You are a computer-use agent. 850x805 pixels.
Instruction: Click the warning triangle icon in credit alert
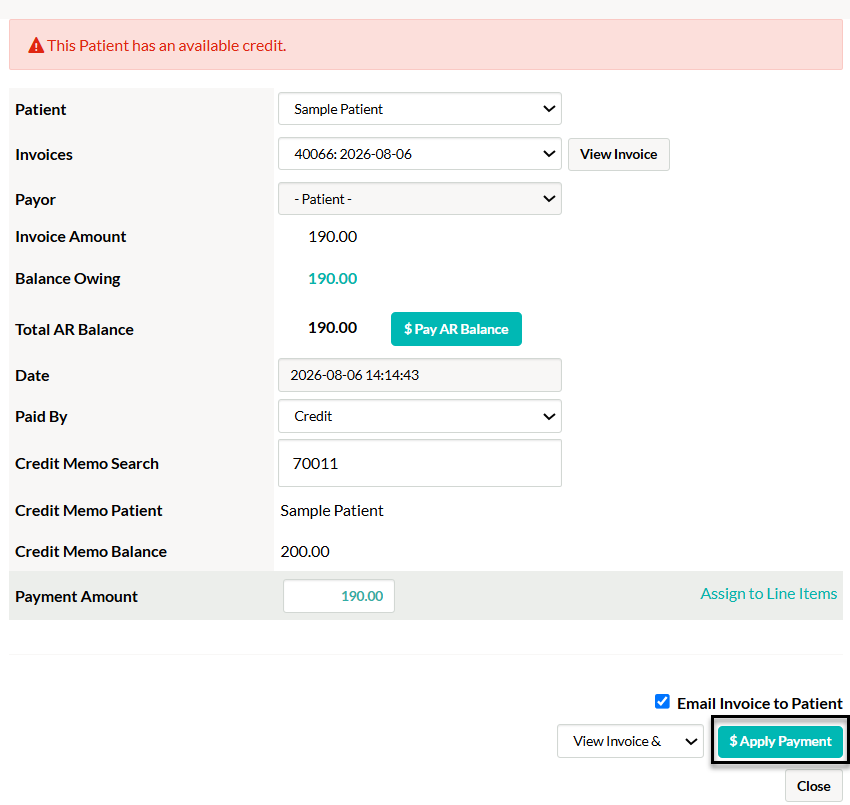[x=36, y=46]
